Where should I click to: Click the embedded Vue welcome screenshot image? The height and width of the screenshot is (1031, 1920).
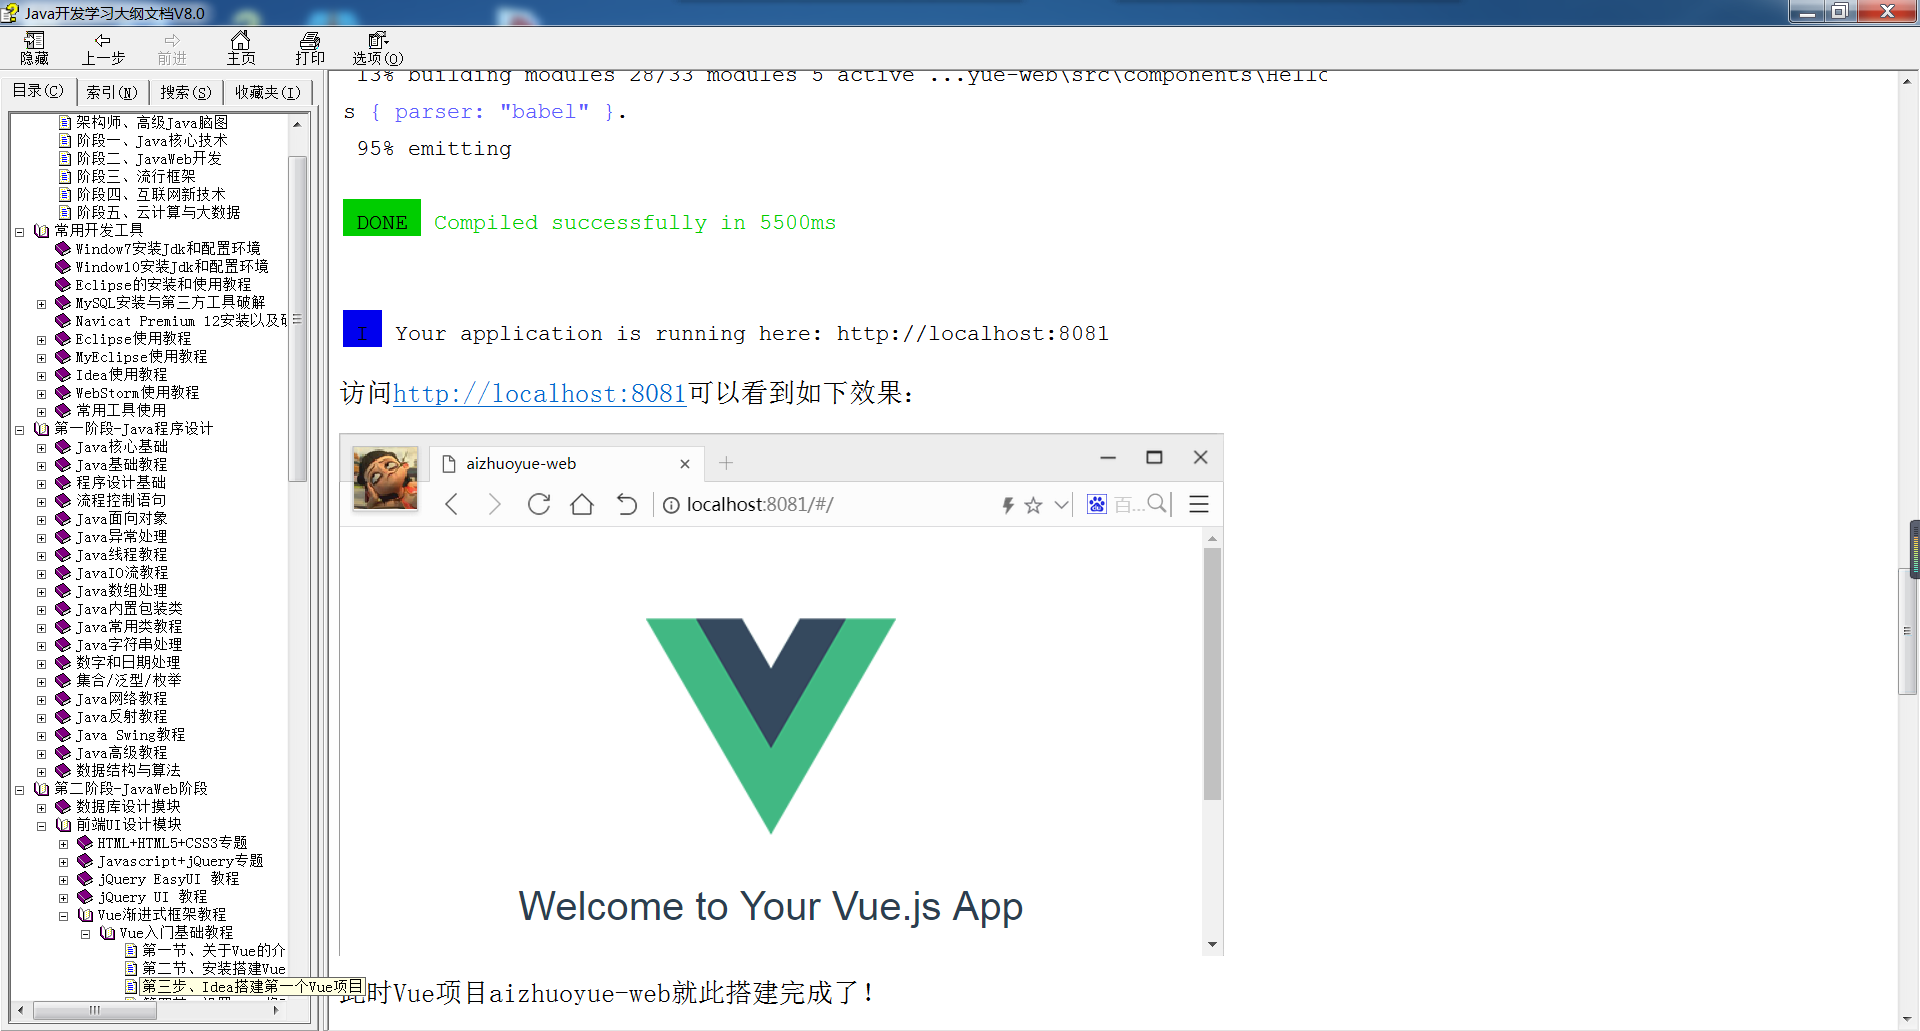pos(781,695)
